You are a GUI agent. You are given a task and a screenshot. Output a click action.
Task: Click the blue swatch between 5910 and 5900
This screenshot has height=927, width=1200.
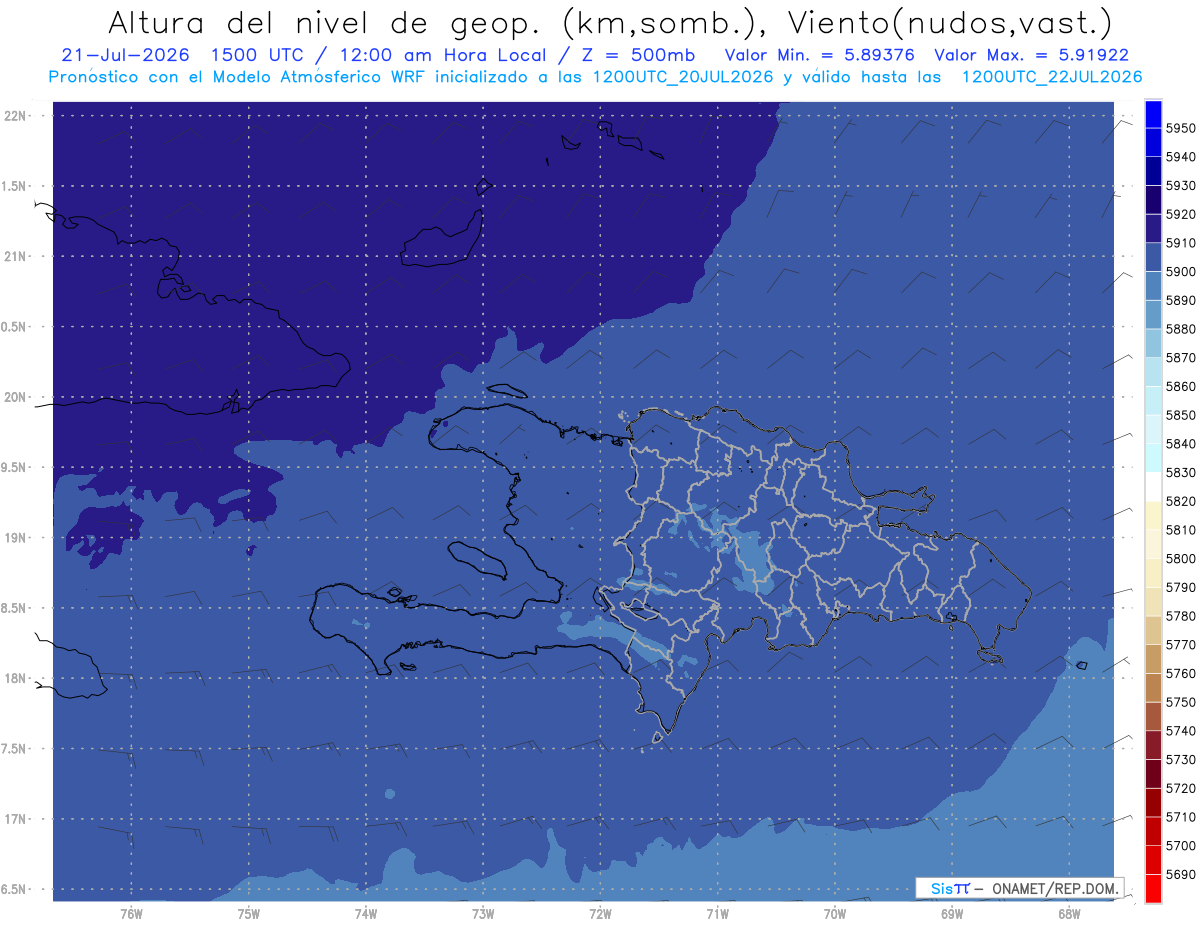1153,257
